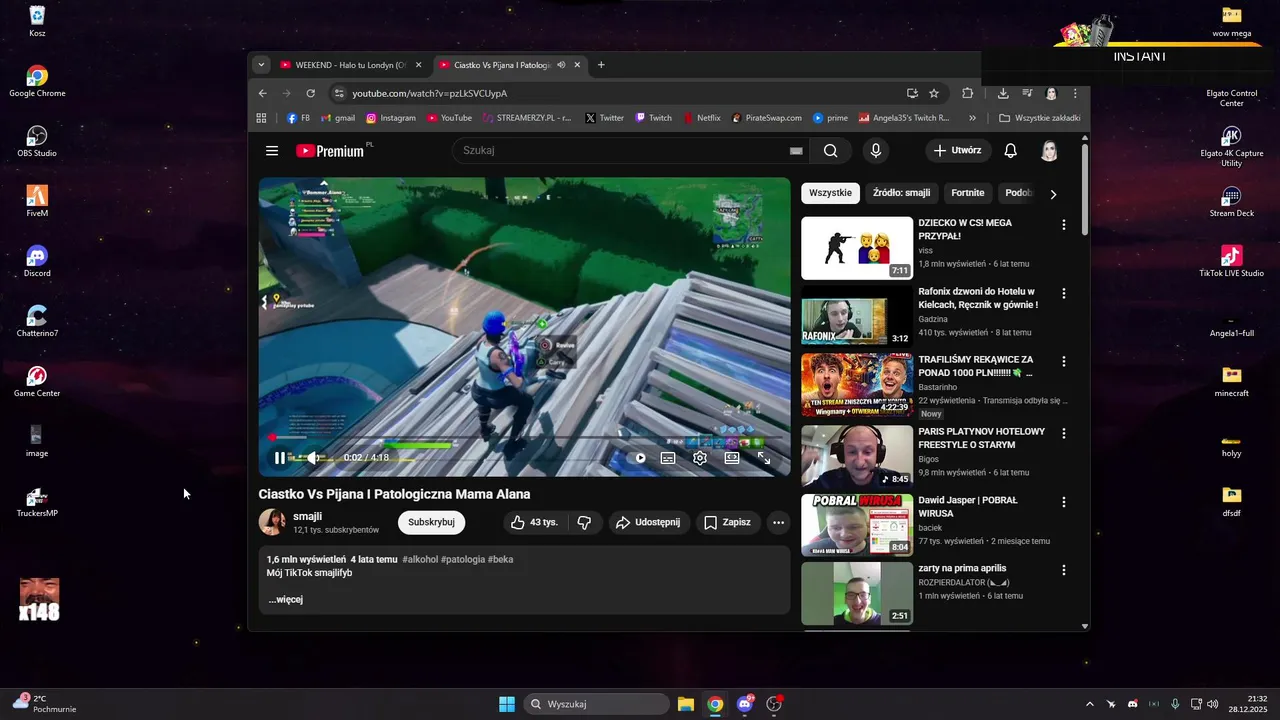Viewport: 1280px width, 720px height.
Task: Select Discord desktop icon
Action: (x=37, y=261)
